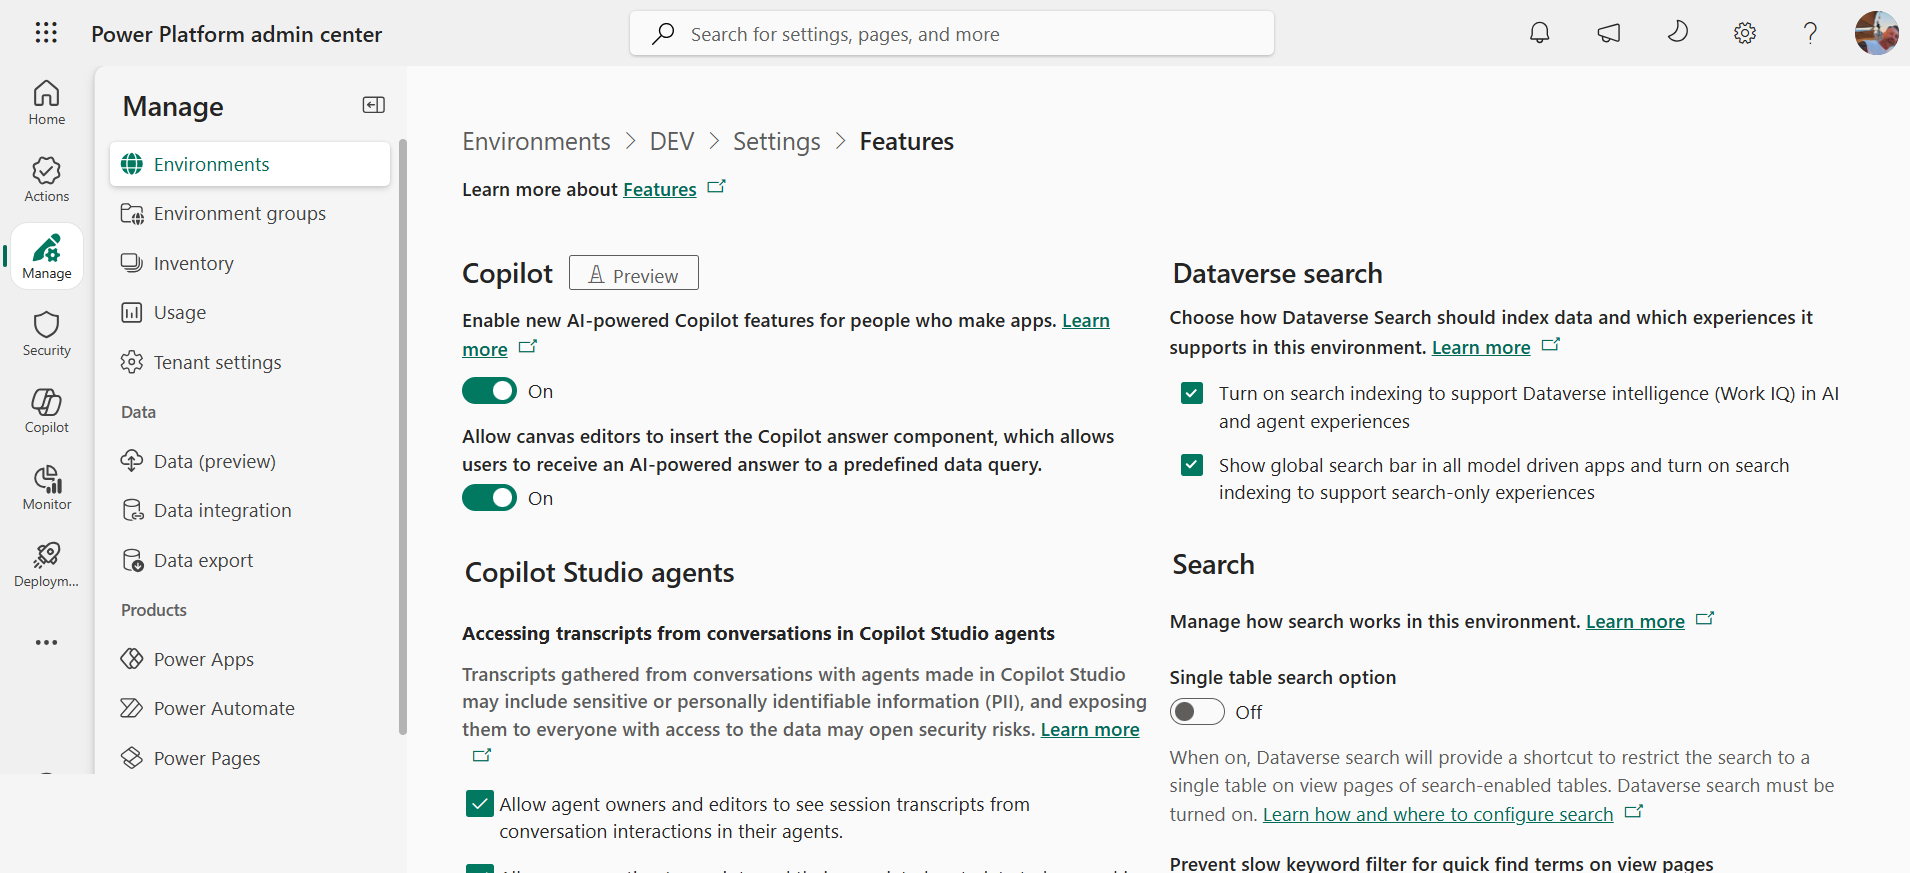The width and height of the screenshot is (1910, 873).
Task: Toggle dark mode moon icon
Action: tap(1677, 33)
